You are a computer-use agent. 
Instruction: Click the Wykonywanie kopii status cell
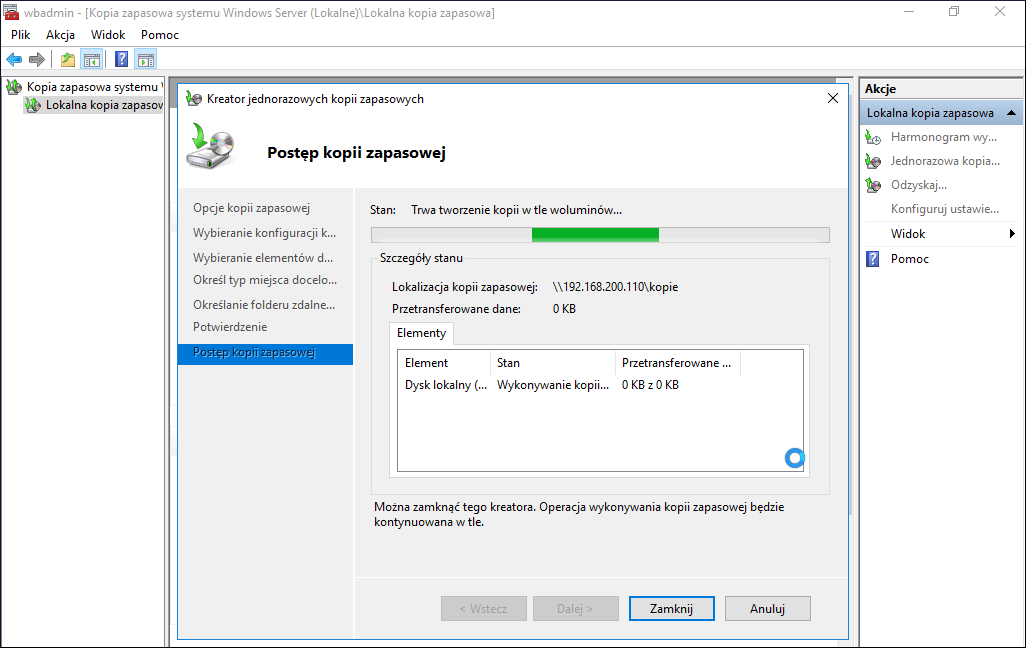[x=553, y=385]
